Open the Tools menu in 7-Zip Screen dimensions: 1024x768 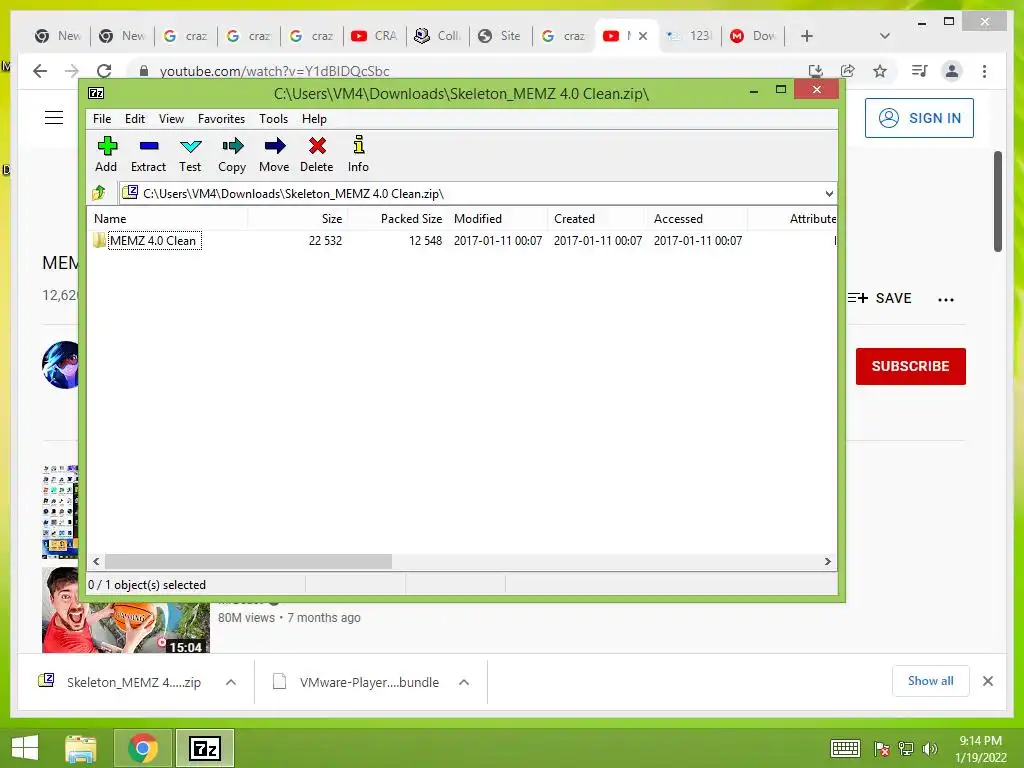click(273, 119)
